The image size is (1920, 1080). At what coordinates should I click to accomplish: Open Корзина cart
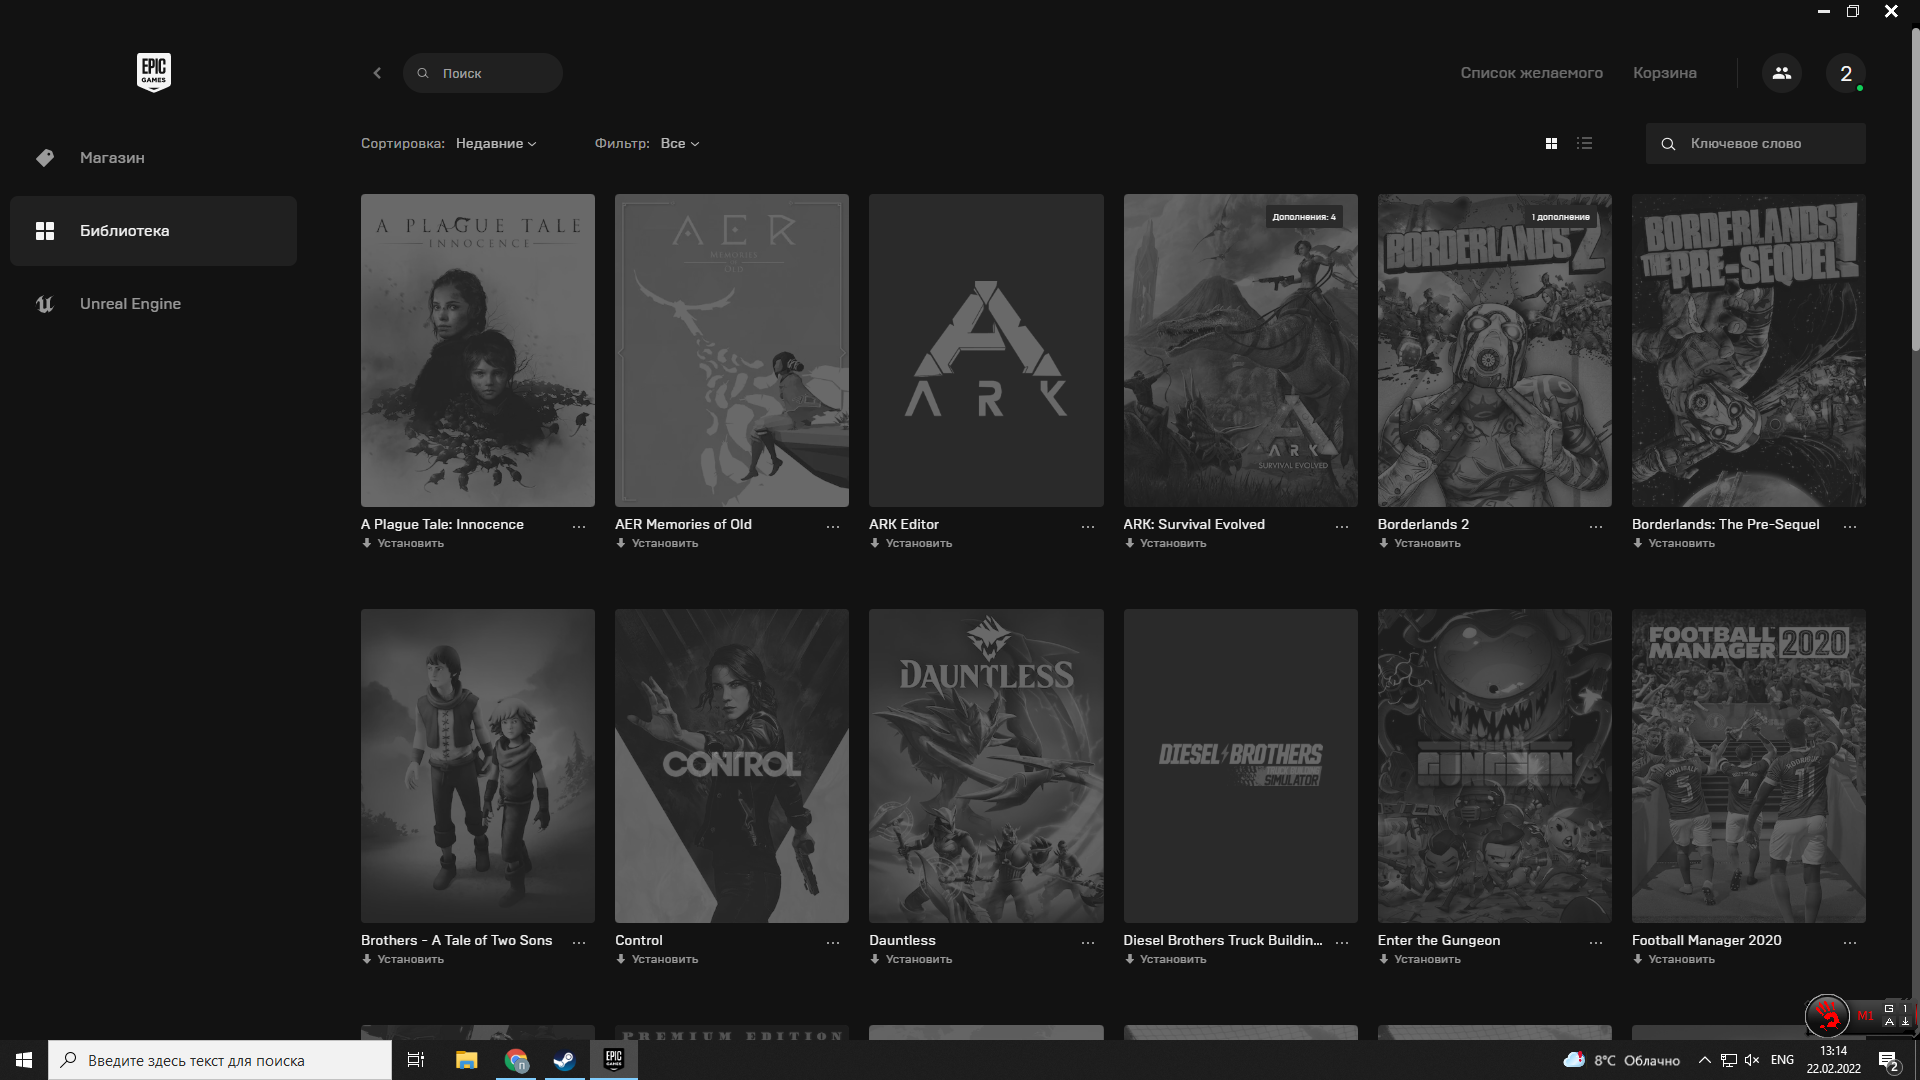pyautogui.click(x=1664, y=73)
